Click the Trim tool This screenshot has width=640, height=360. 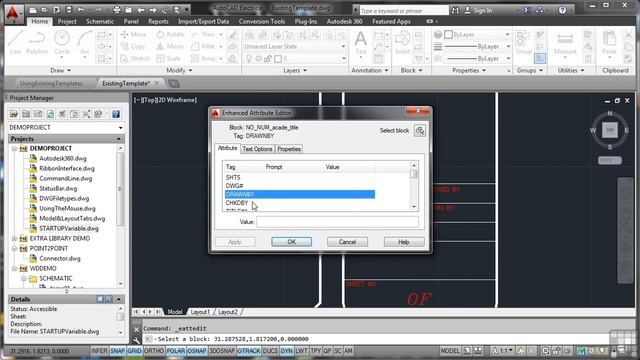203,35
